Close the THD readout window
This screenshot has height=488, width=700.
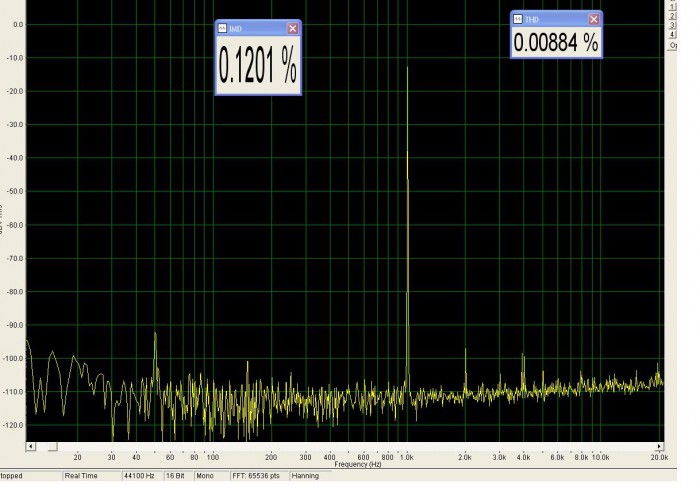point(593,19)
